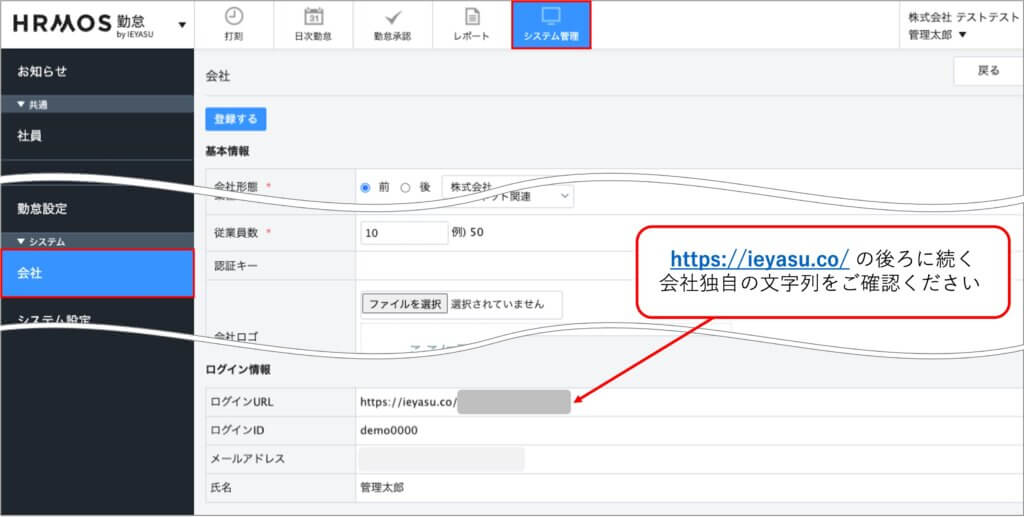The width and height of the screenshot is (1024, 517).
Task: Collapse the システム sidebar section
Action: (x=24, y=242)
